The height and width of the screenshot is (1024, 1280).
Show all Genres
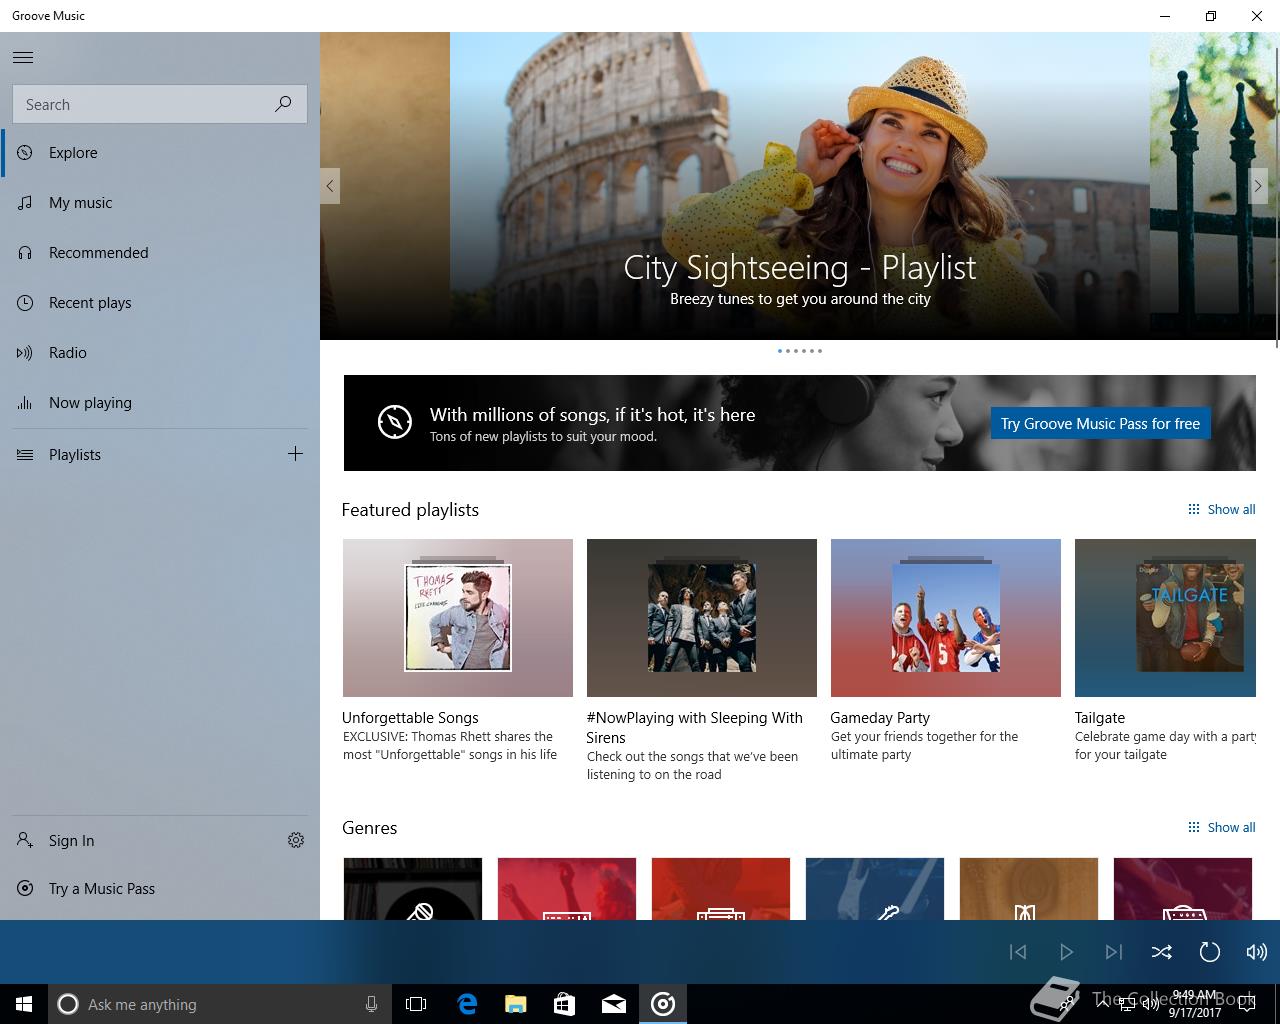point(1221,828)
